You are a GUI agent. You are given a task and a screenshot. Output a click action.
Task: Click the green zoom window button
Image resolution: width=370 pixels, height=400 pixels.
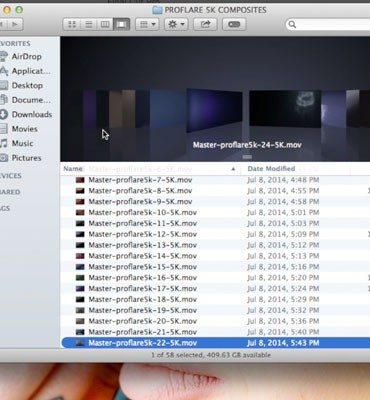click(x=19, y=10)
